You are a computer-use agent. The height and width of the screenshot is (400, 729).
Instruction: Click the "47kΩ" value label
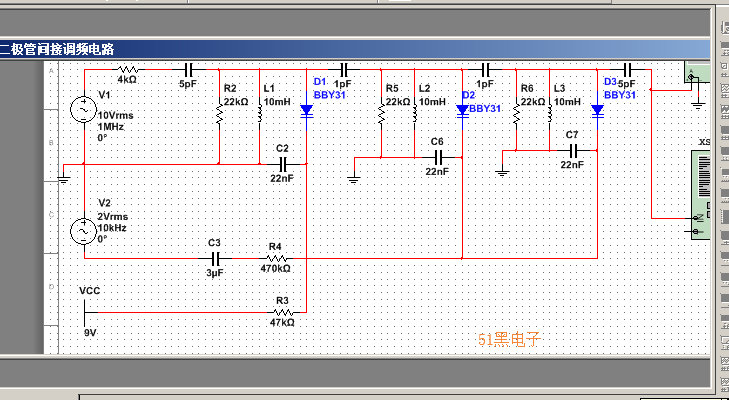tap(282, 322)
